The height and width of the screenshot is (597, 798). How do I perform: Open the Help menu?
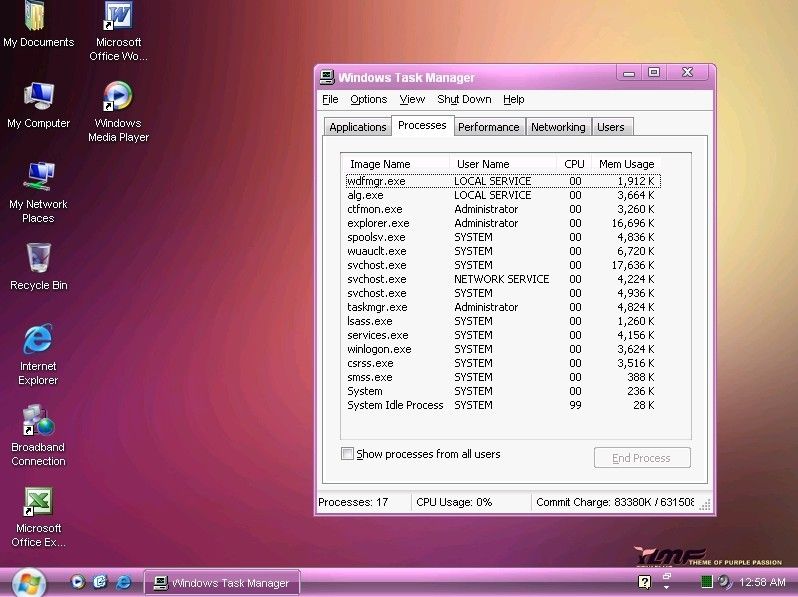[514, 99]
